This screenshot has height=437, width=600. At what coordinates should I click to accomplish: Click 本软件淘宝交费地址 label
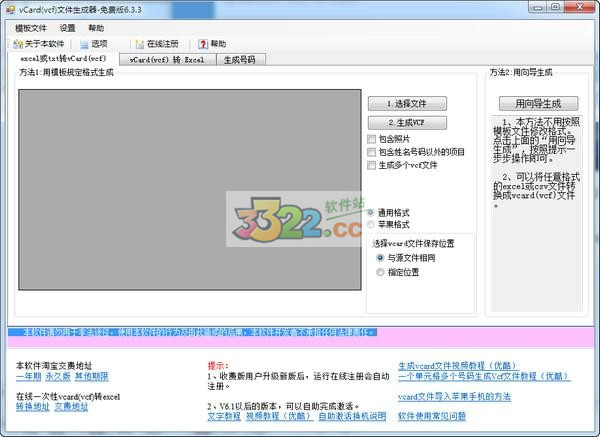pyautogui.click(x=54, y=365)
